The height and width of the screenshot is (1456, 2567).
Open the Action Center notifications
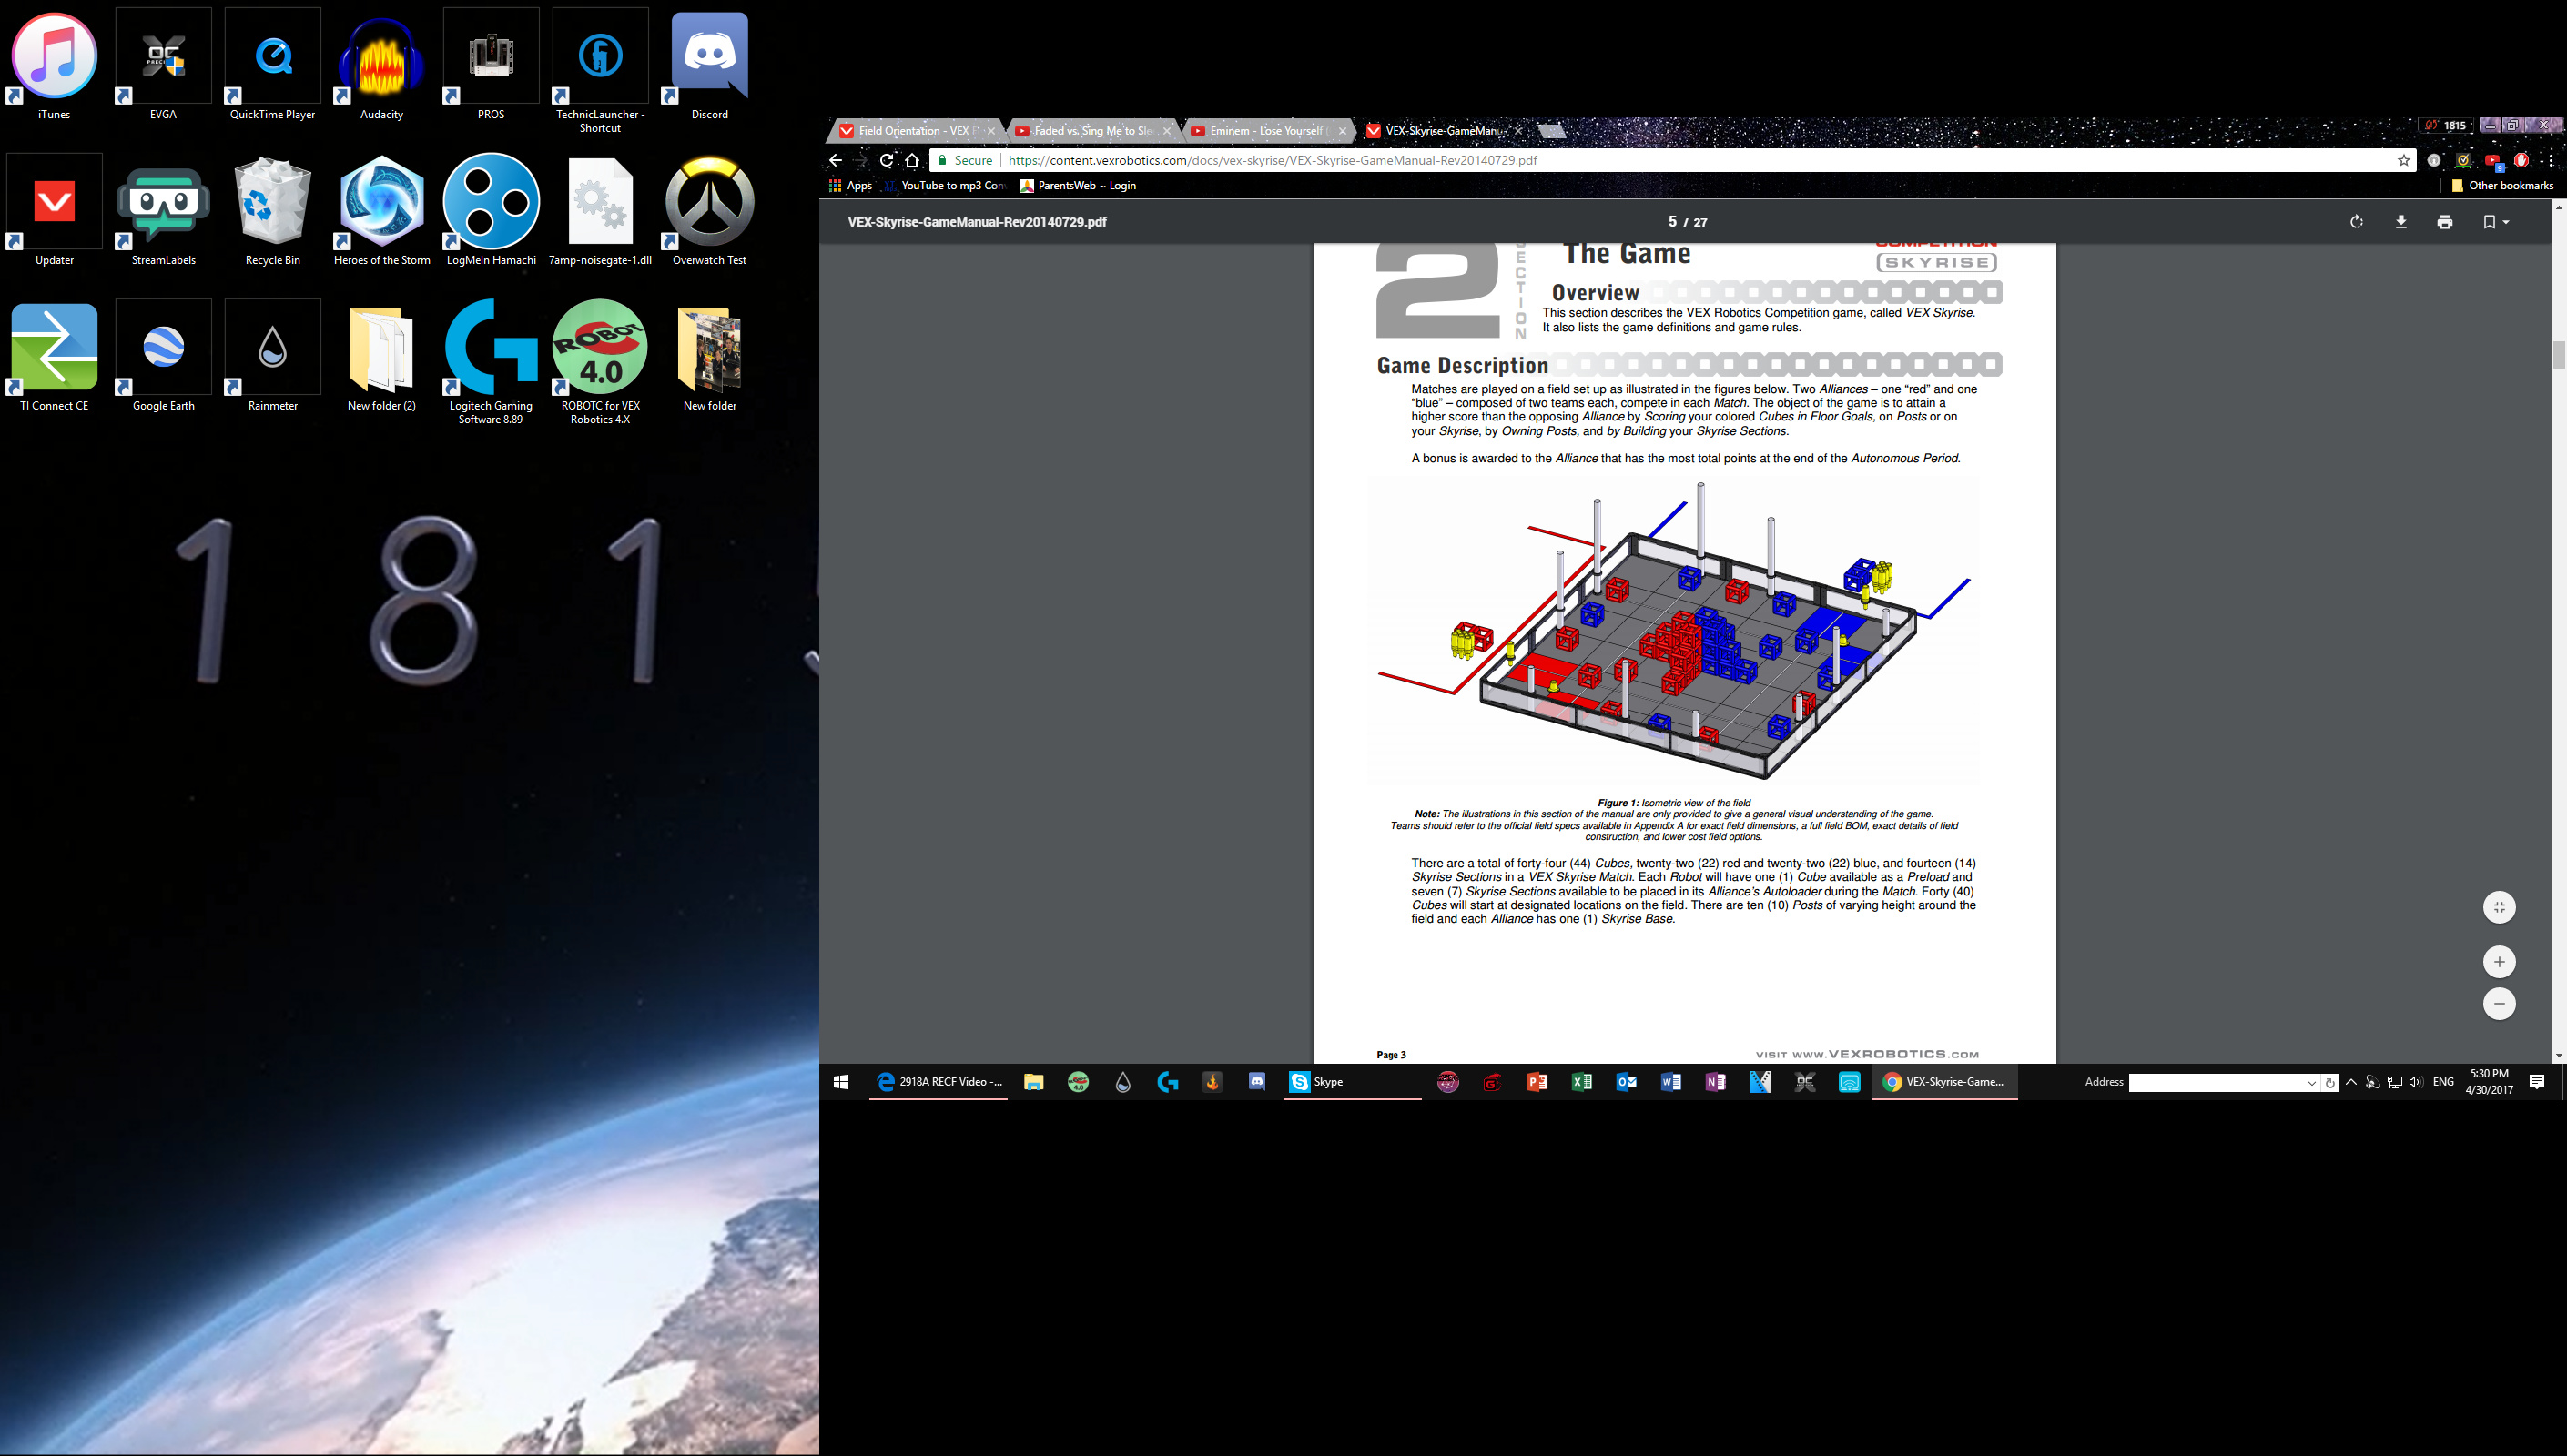tap(2537, 1082)
